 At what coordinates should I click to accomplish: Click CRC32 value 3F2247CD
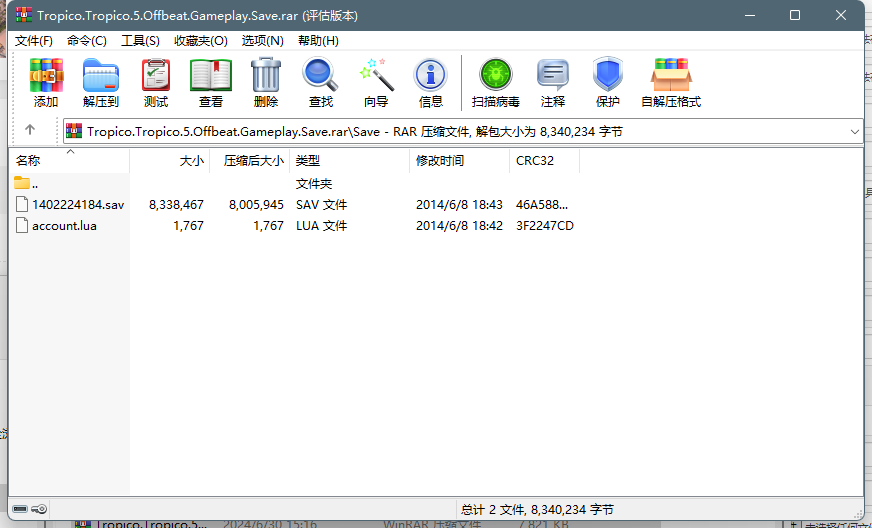point(544,226)
